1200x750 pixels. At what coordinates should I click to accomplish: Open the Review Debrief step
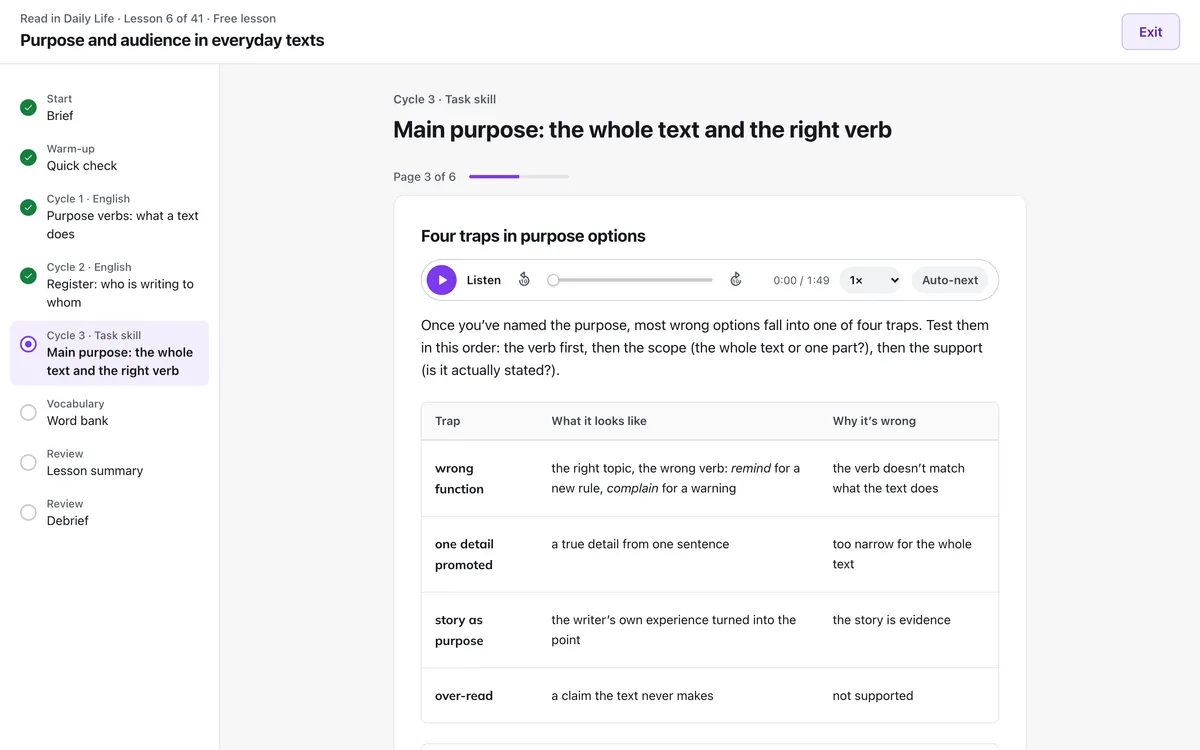(109, 512)
